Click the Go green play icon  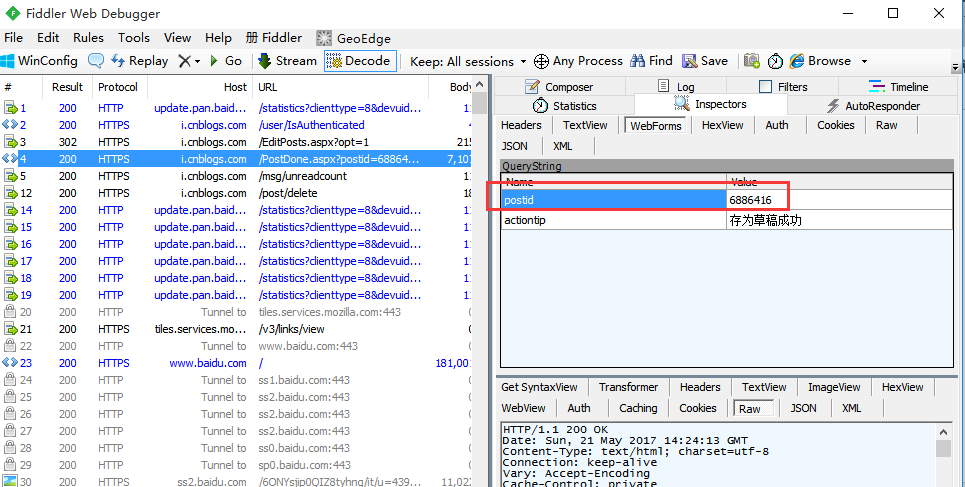click(x=214, y=61)
